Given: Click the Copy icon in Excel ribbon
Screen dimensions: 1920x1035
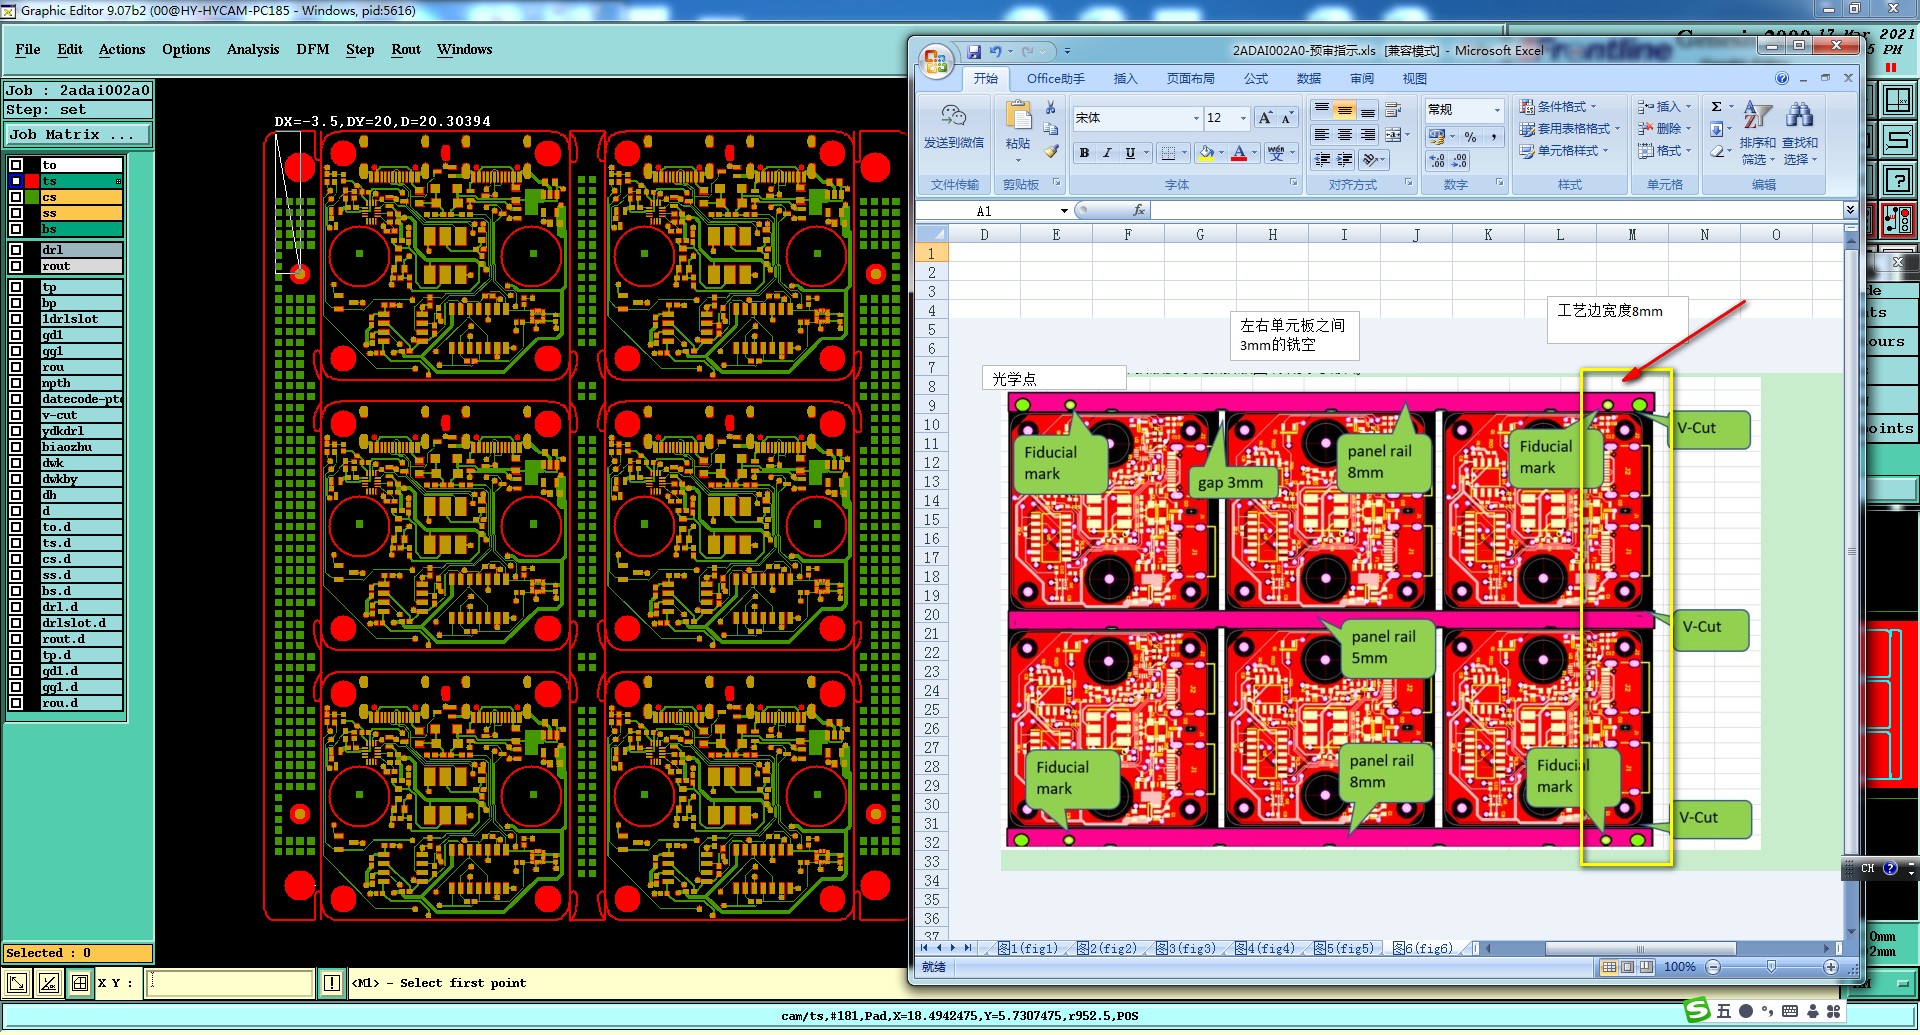Looking at the screenshot, I should pyautogui.click(x=1051, y=130).
